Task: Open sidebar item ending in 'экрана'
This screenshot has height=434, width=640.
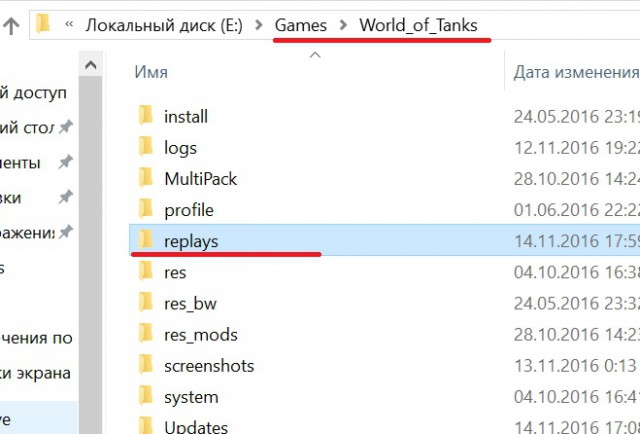Action: pos(36,373)
